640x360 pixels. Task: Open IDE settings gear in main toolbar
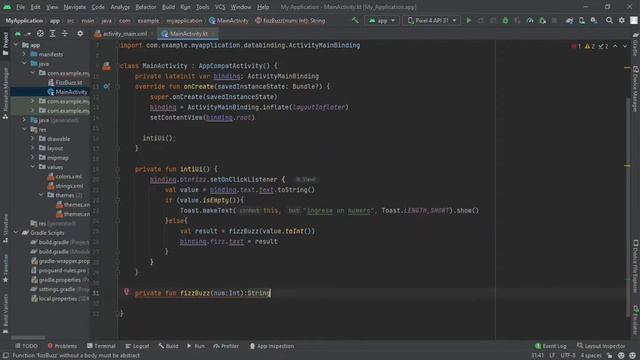622,20
